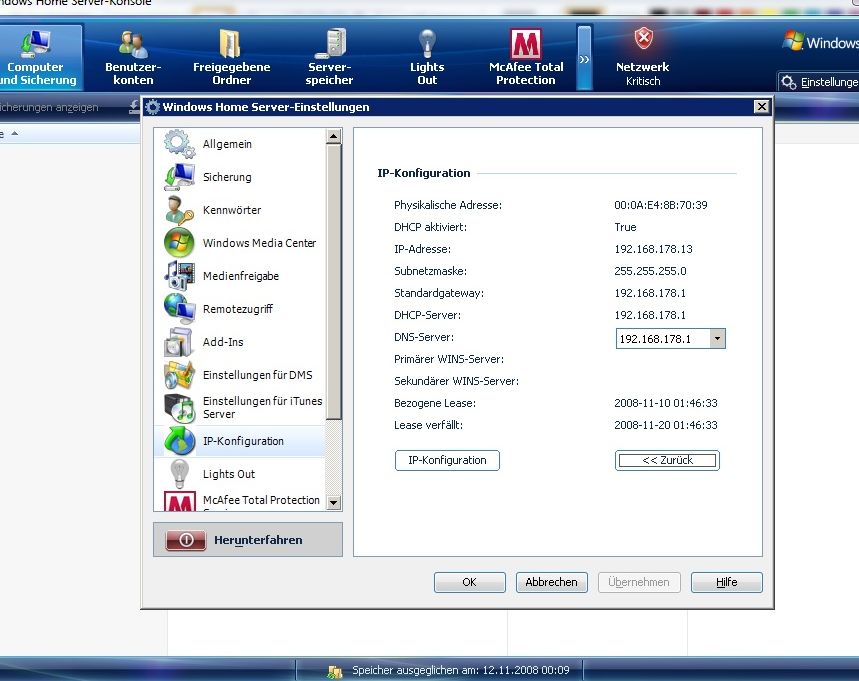Viewport: 859px width, 681px height.
Task: Click the IP-Konfiguration button
Action: (x=447, y=460)
